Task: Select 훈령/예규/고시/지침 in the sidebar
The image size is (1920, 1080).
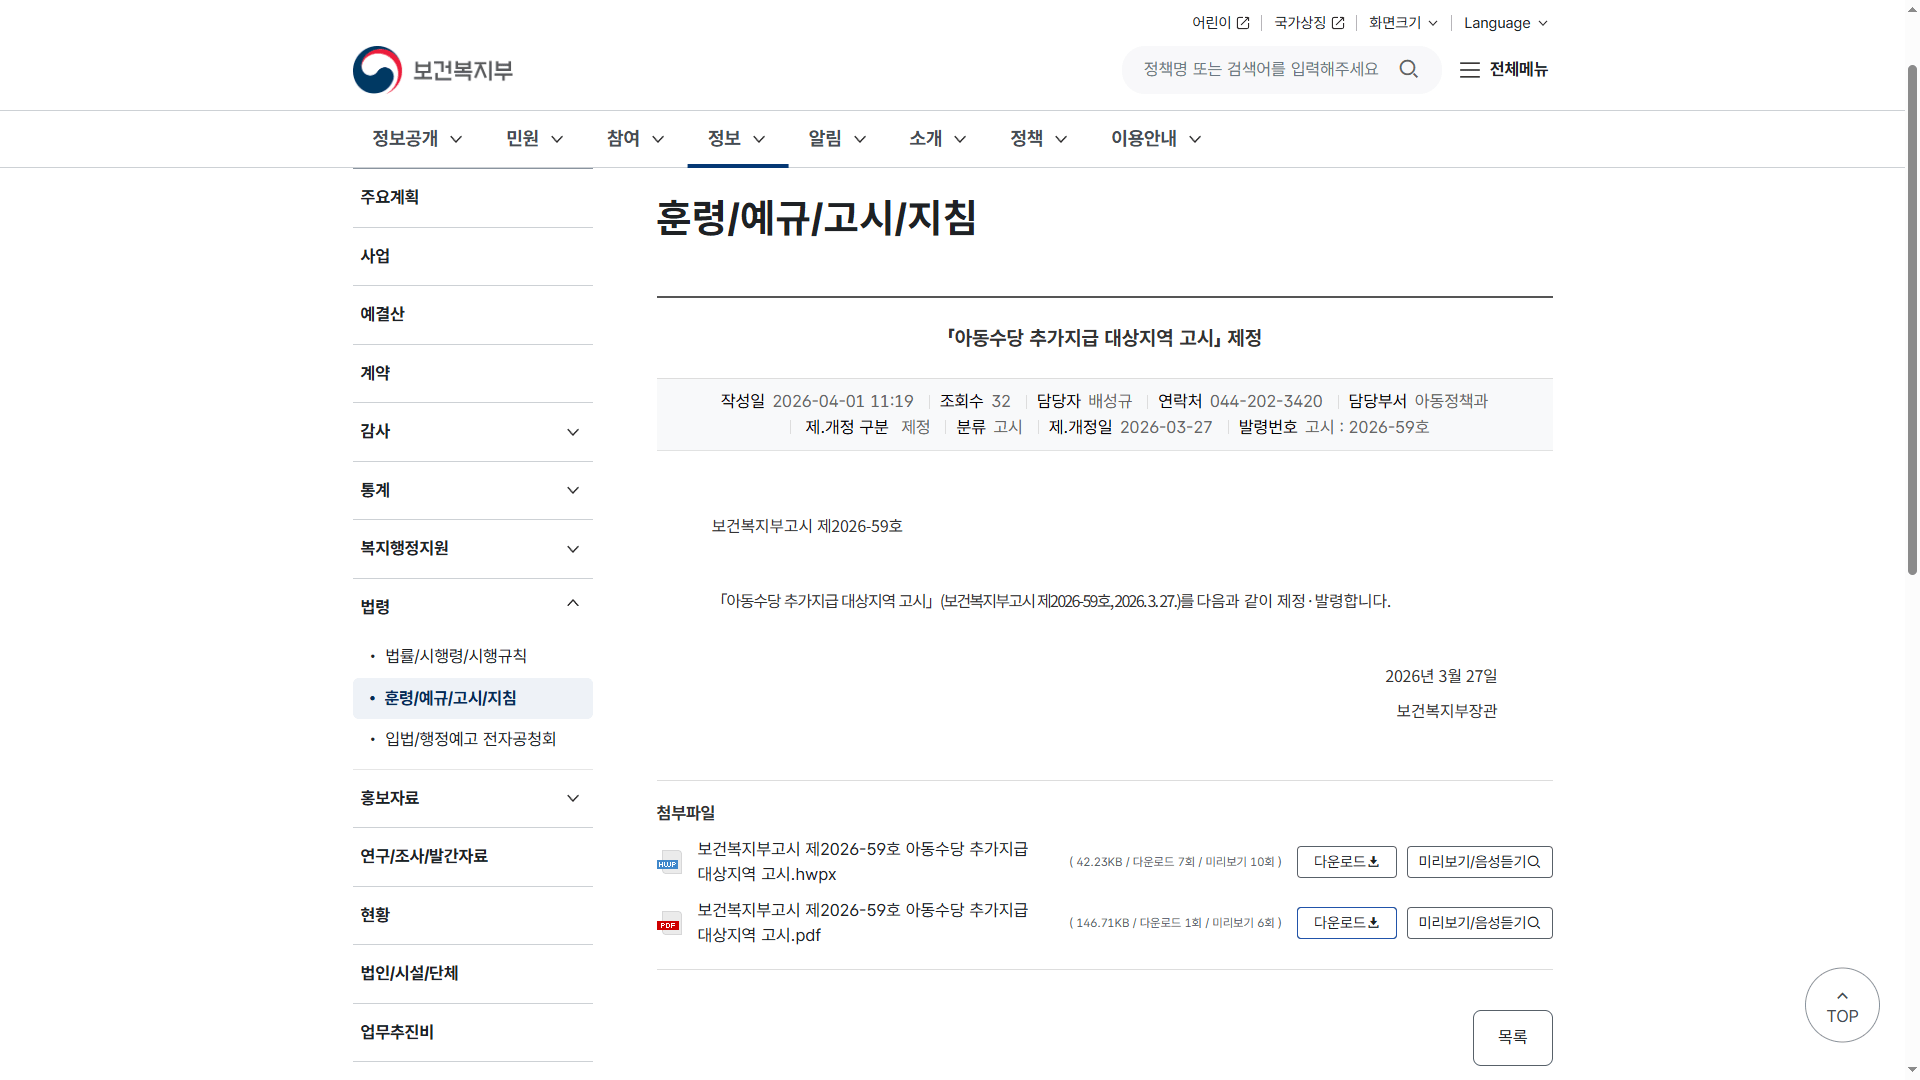Action: coord(448,698)
